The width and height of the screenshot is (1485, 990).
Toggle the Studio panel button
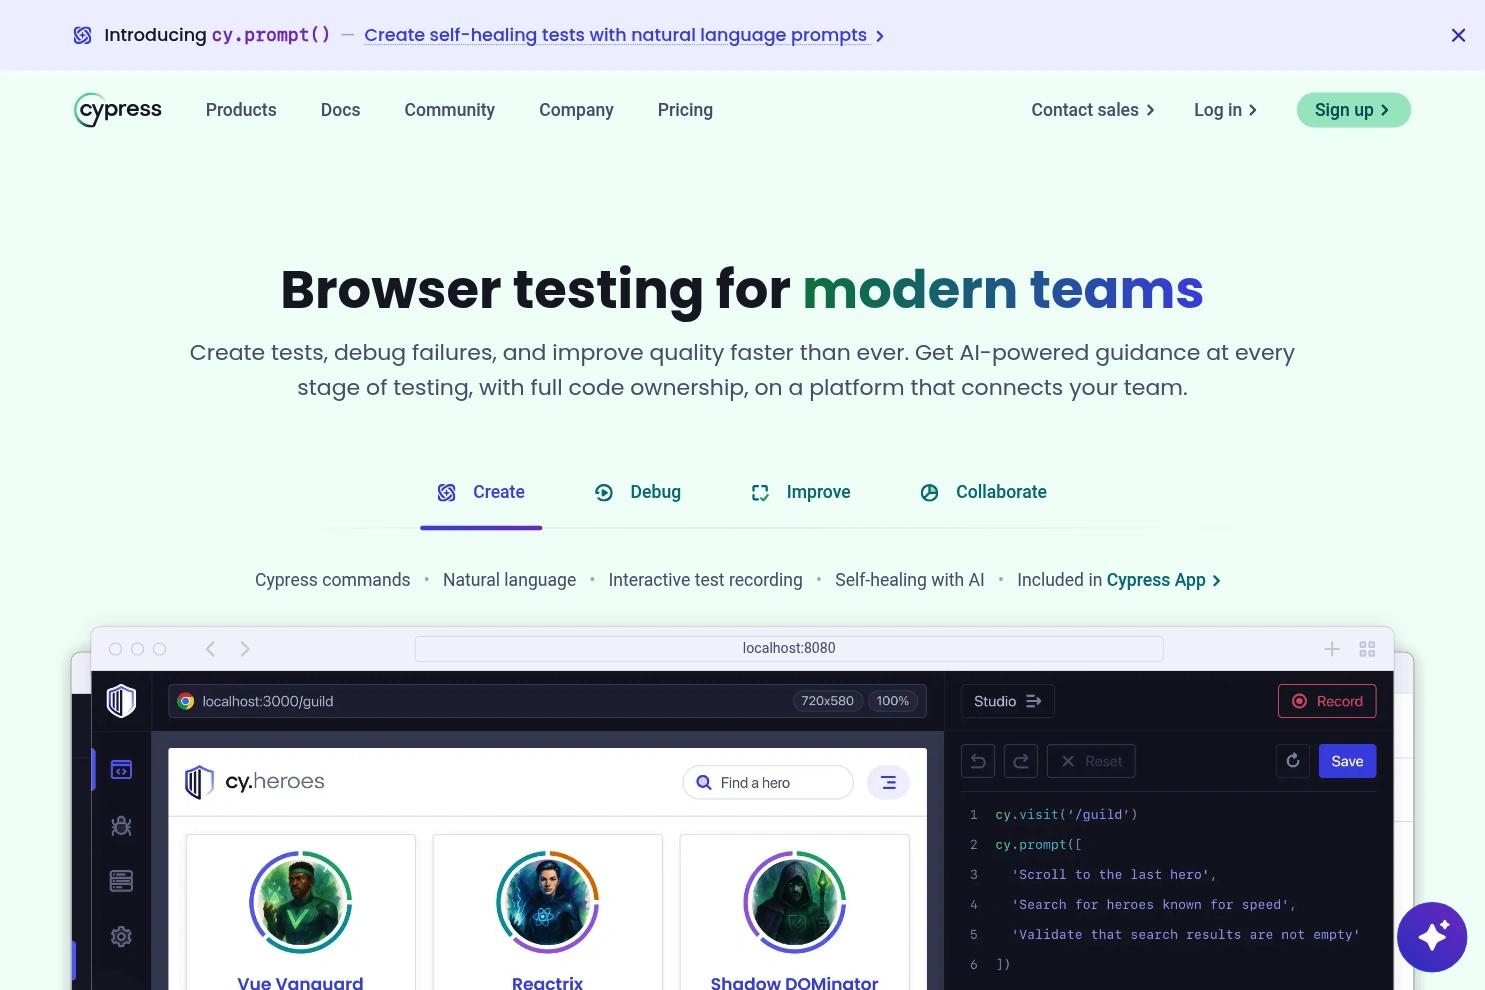pyautogui.click(x=1008, y=701)
